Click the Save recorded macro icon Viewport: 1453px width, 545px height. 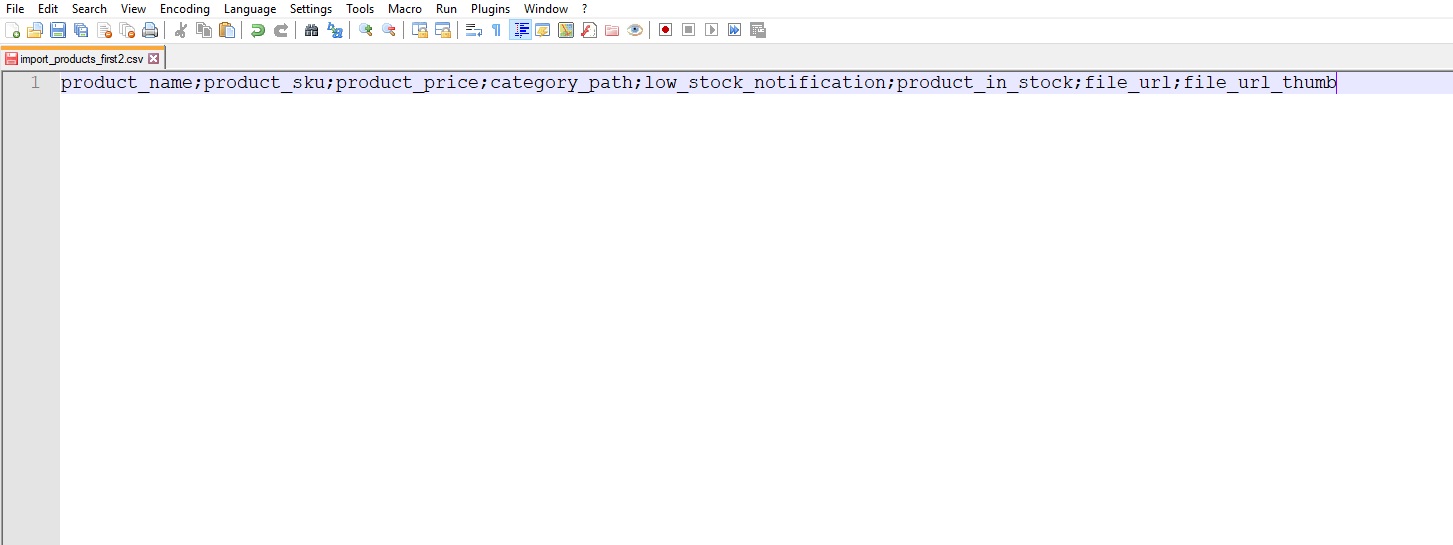[x=758, y=30]
